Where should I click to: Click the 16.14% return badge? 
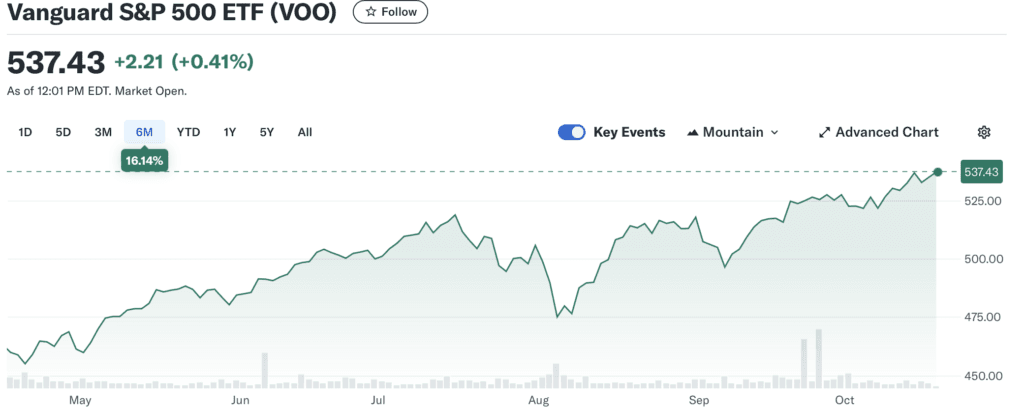(144, 159)
